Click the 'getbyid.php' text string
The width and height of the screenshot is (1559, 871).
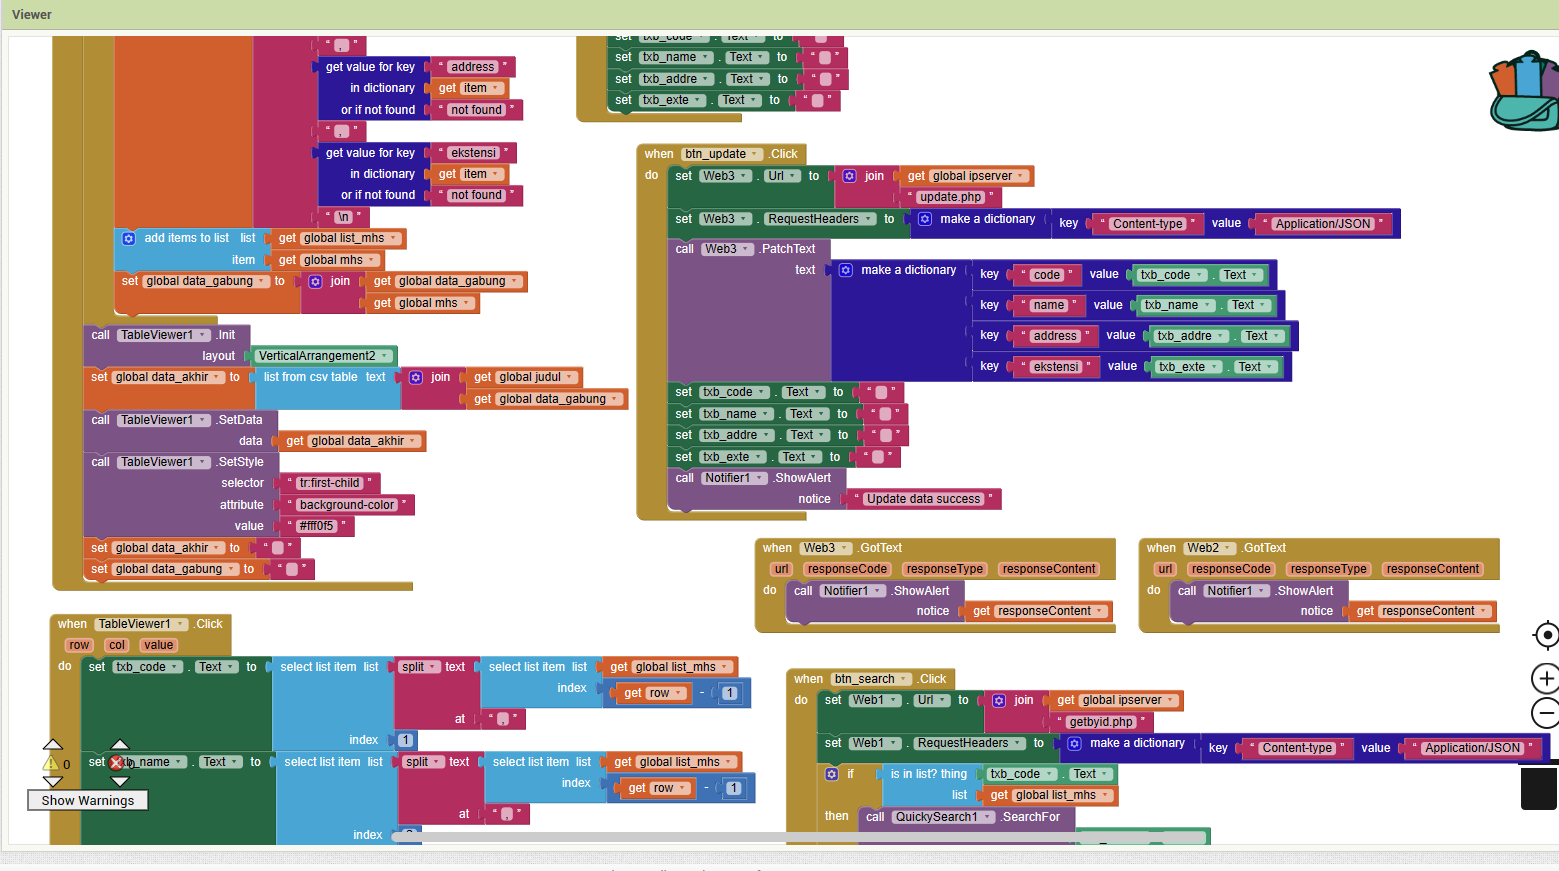point(1100,722)
